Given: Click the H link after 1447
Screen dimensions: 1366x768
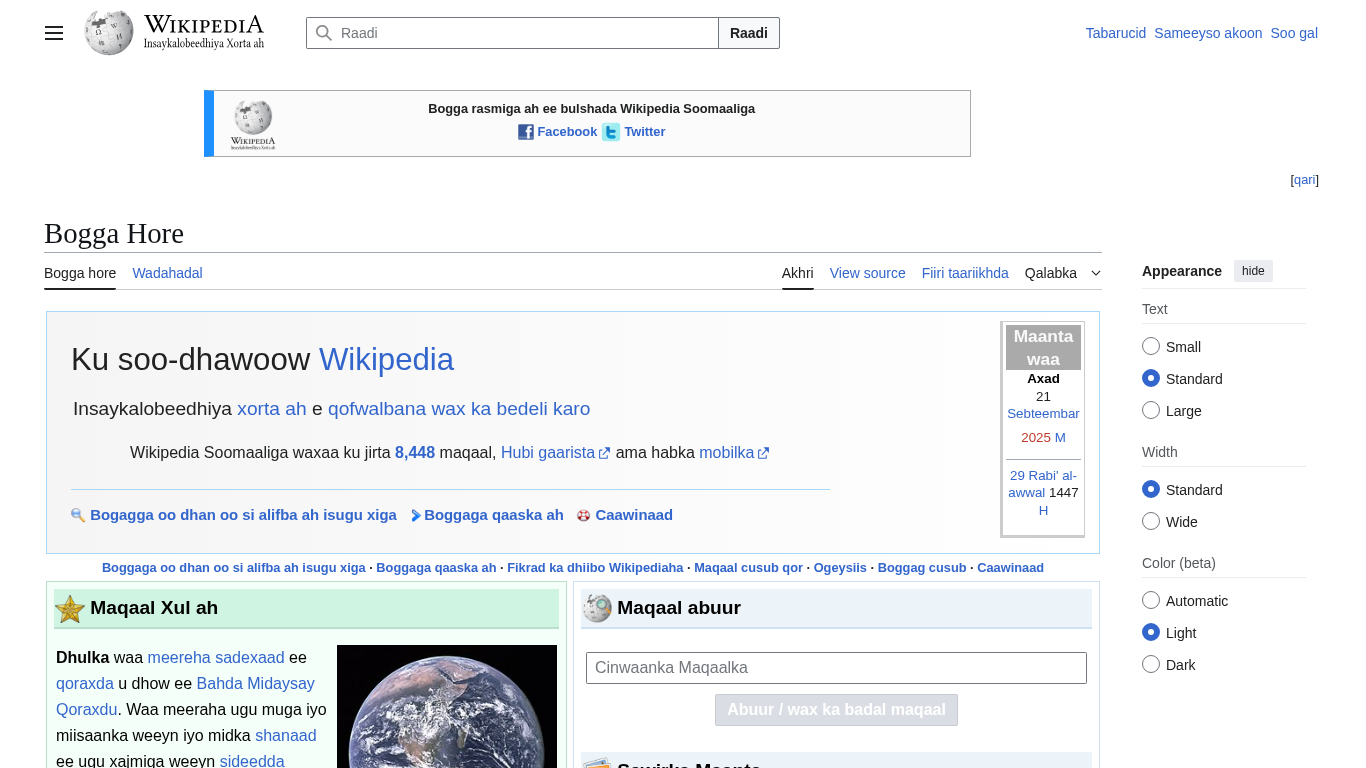Looking at the screenshot, I should click(x=1043, y=511).
